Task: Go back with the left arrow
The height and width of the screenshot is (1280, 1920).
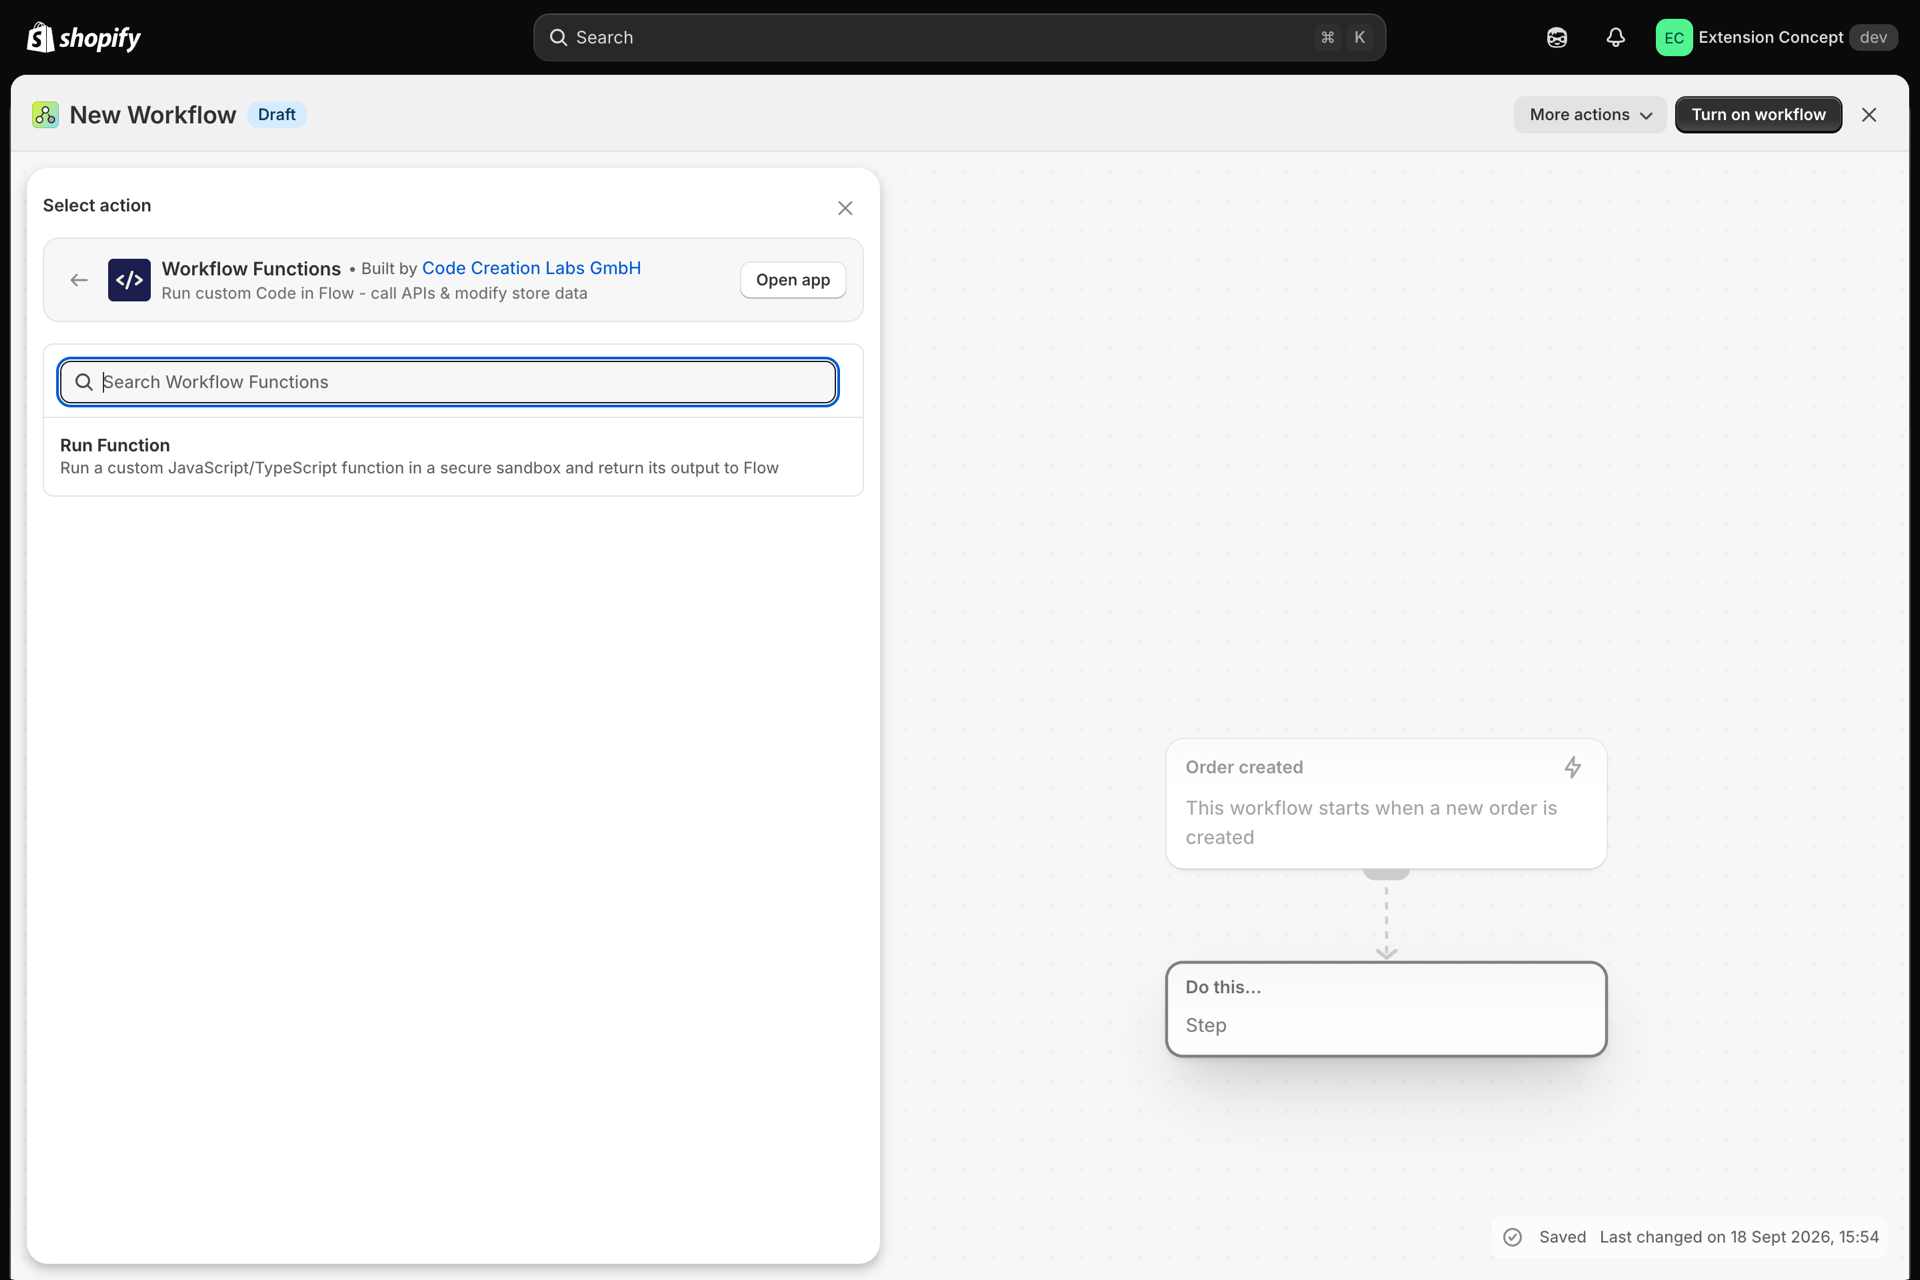Action: pos(79,280)
